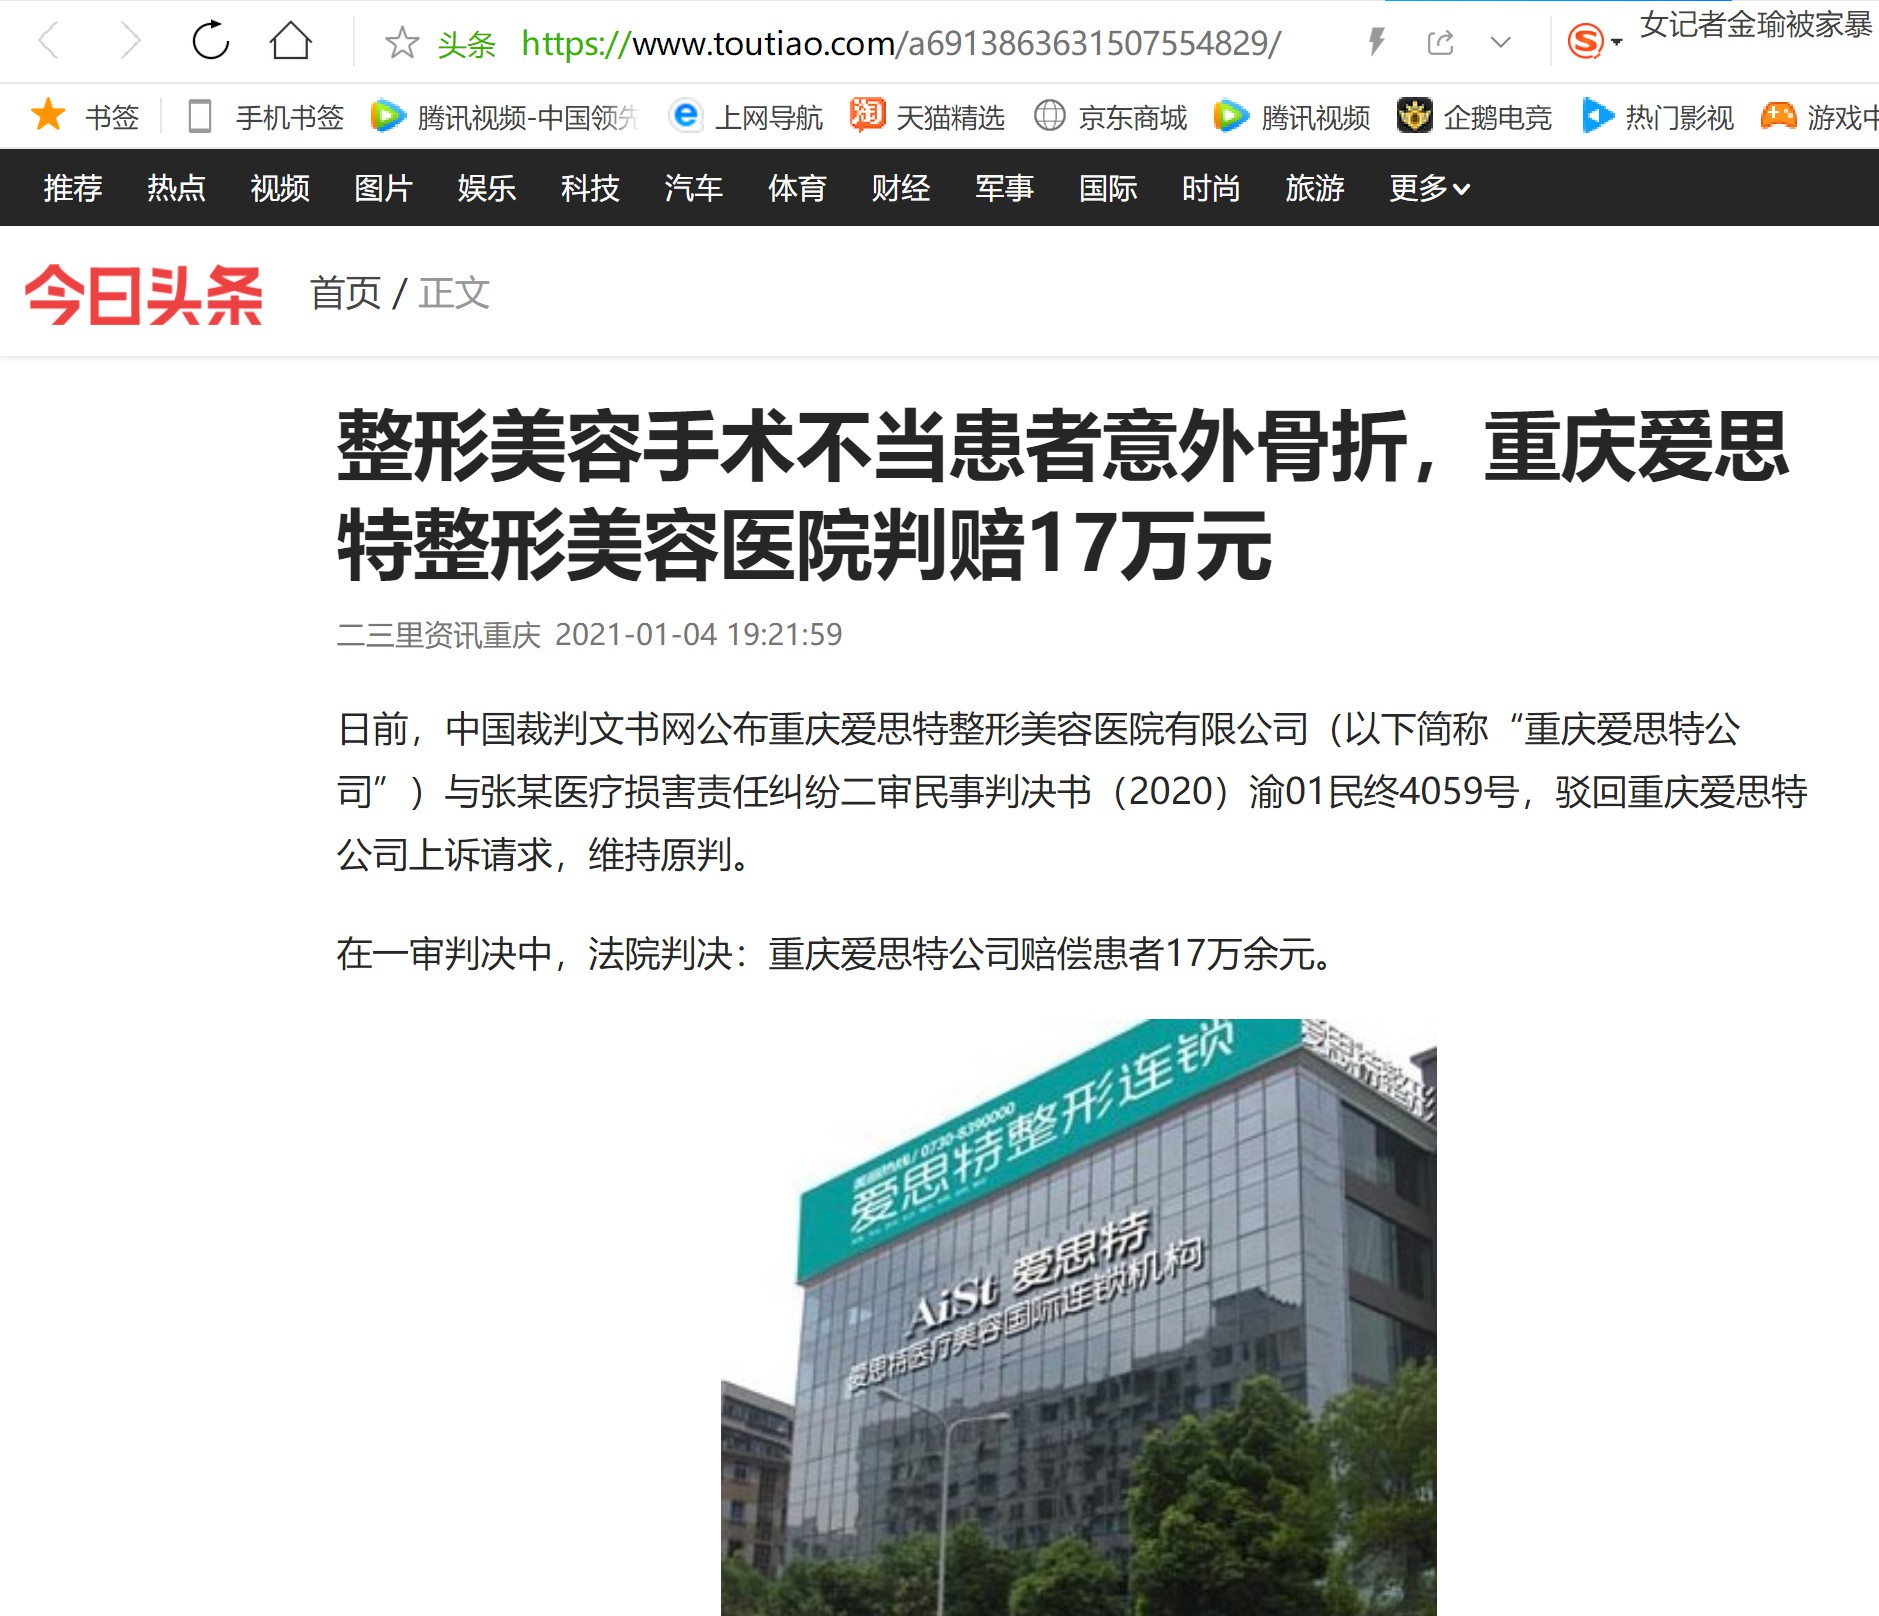Screen dimensions: 1879x1616
Task: Open the 热门影视 bookmark icon
Action: point(1598,115)
